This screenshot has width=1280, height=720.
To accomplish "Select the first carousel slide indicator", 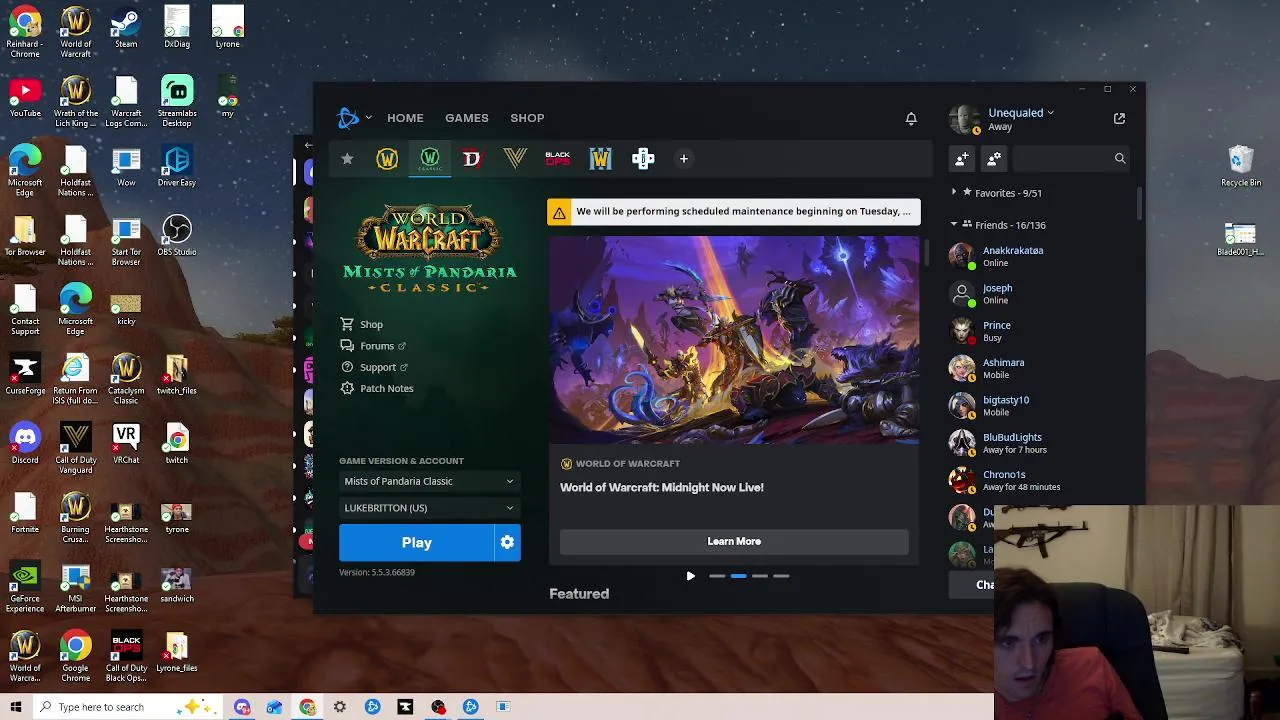I will pyautogui.click(x=717, y=576).
